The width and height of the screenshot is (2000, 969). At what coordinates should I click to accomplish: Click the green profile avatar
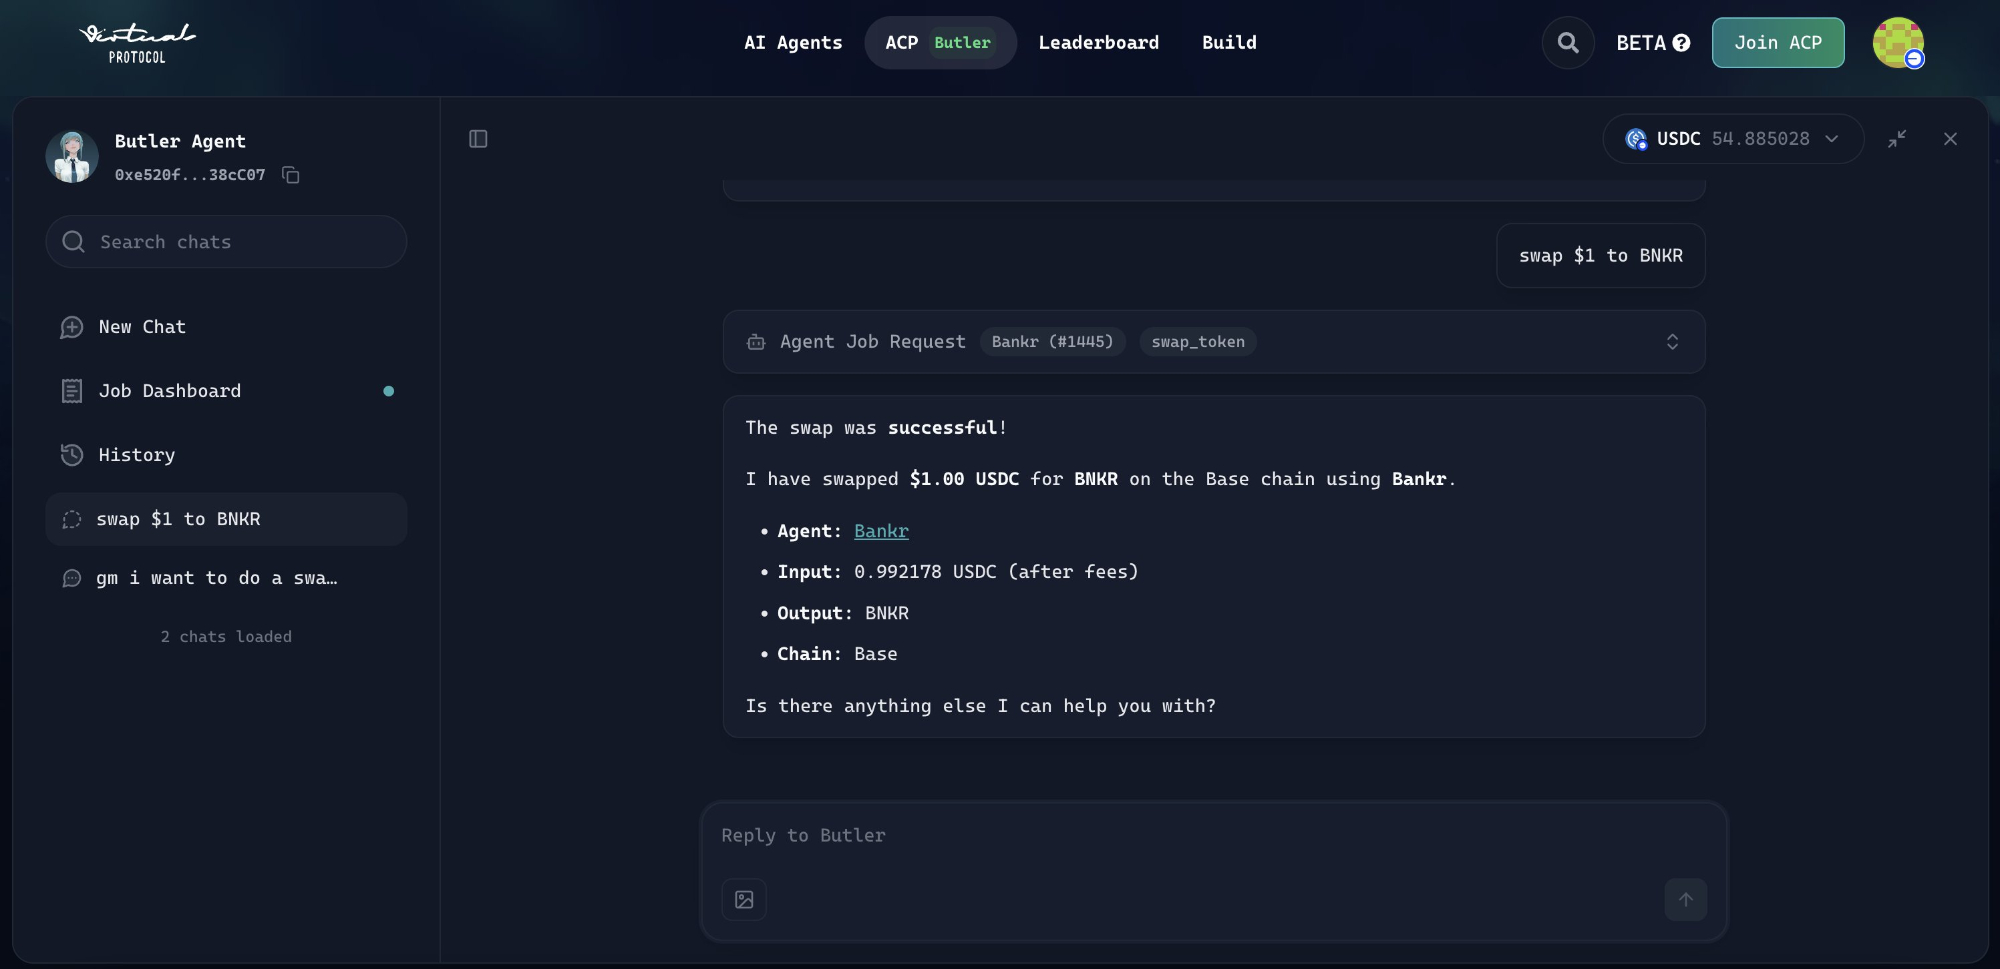(1898, 43)
